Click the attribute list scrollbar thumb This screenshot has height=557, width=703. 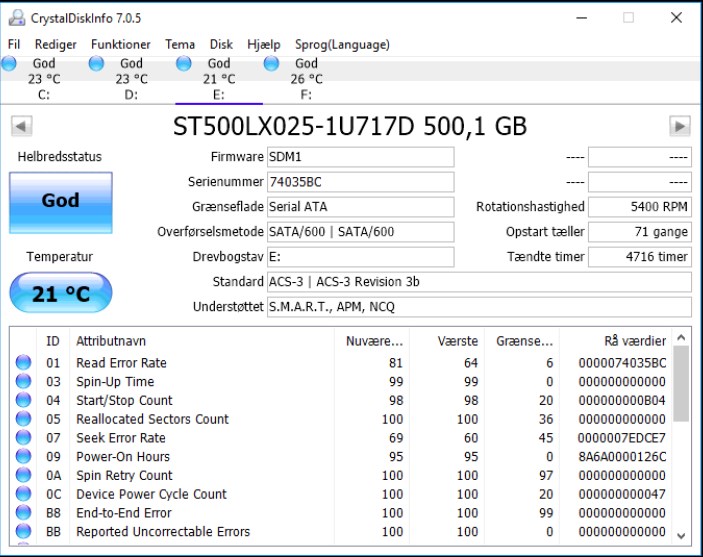[x=681, y=383]
